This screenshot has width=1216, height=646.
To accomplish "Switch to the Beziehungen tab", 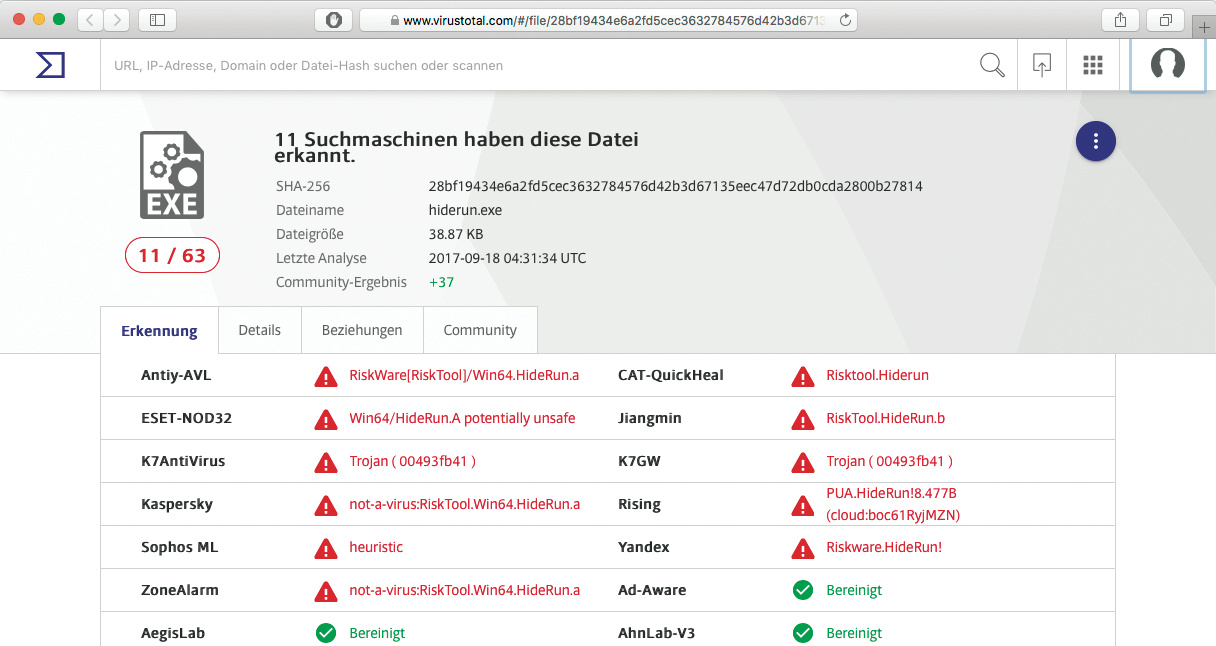I will [x=362, y=330].
